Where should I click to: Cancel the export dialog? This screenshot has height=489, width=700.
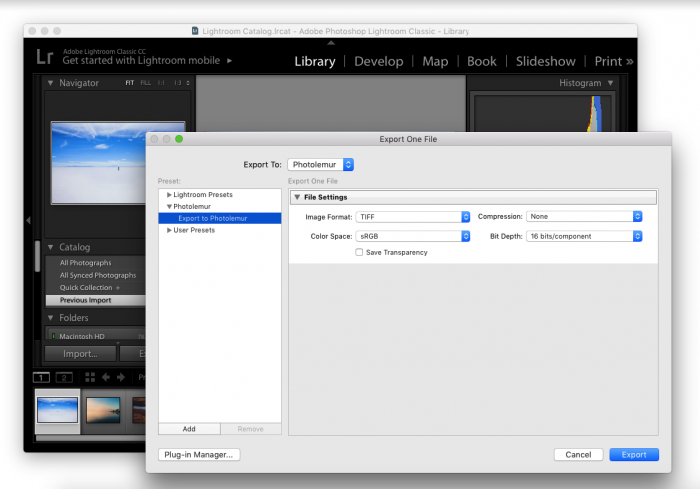click(x=578, y=455)
